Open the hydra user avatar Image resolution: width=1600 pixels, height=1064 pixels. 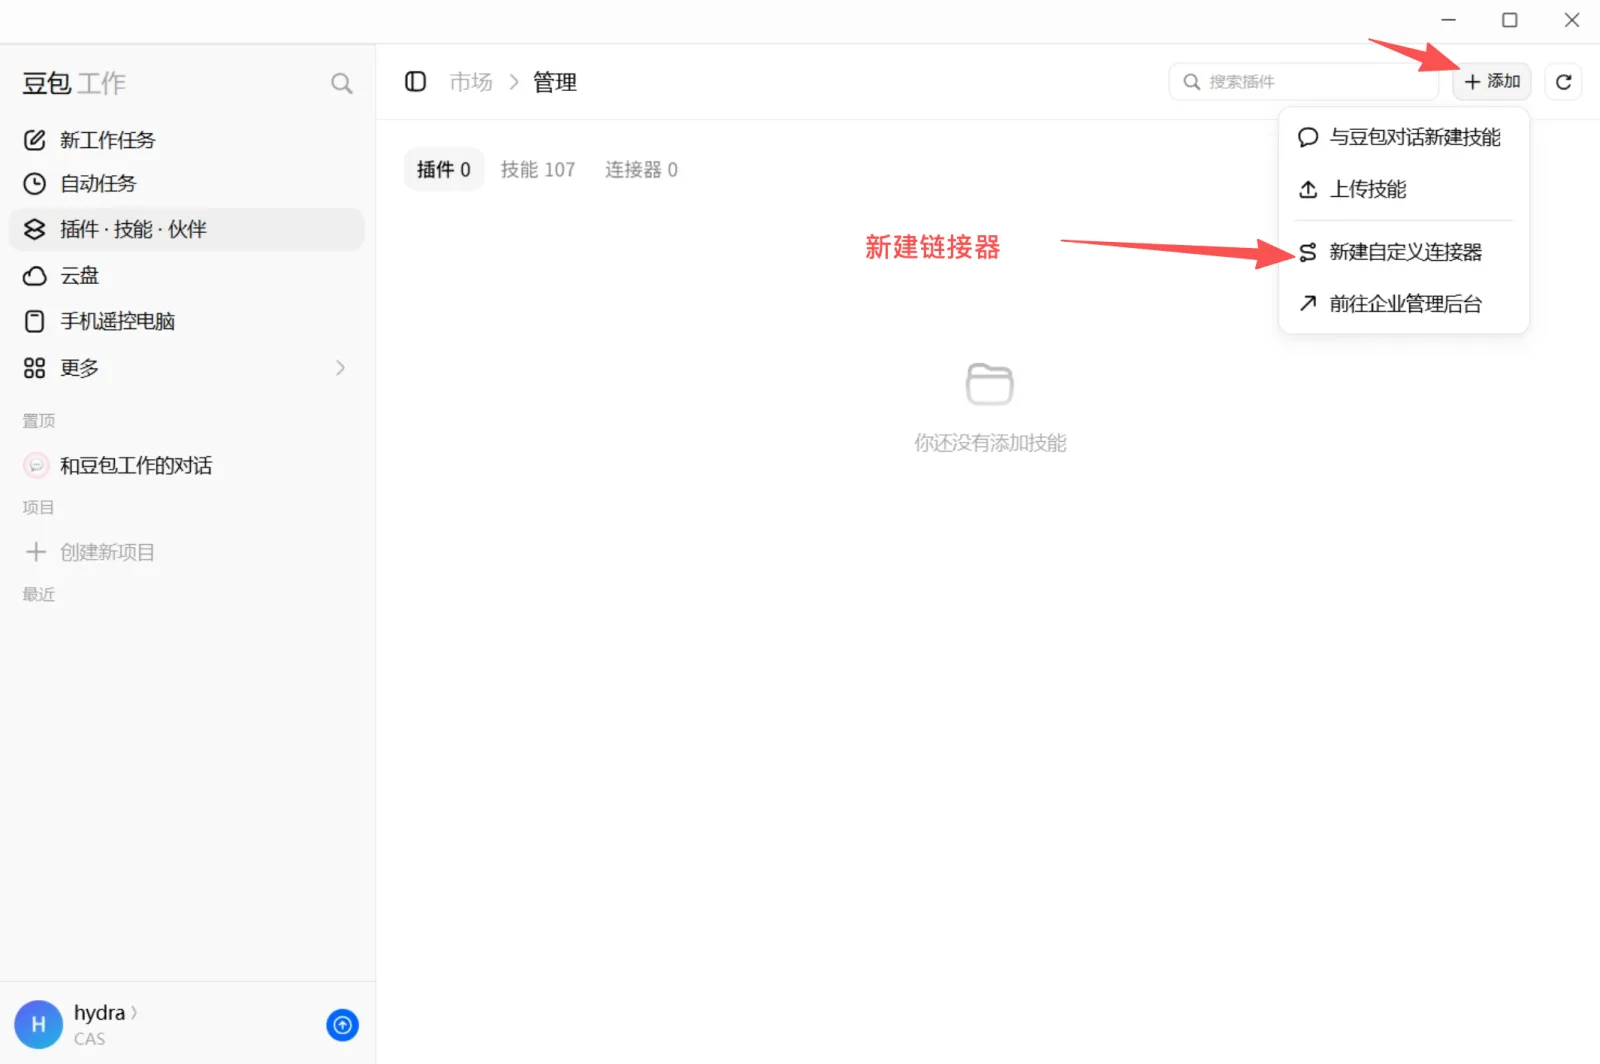click(x=38, y=1024)
